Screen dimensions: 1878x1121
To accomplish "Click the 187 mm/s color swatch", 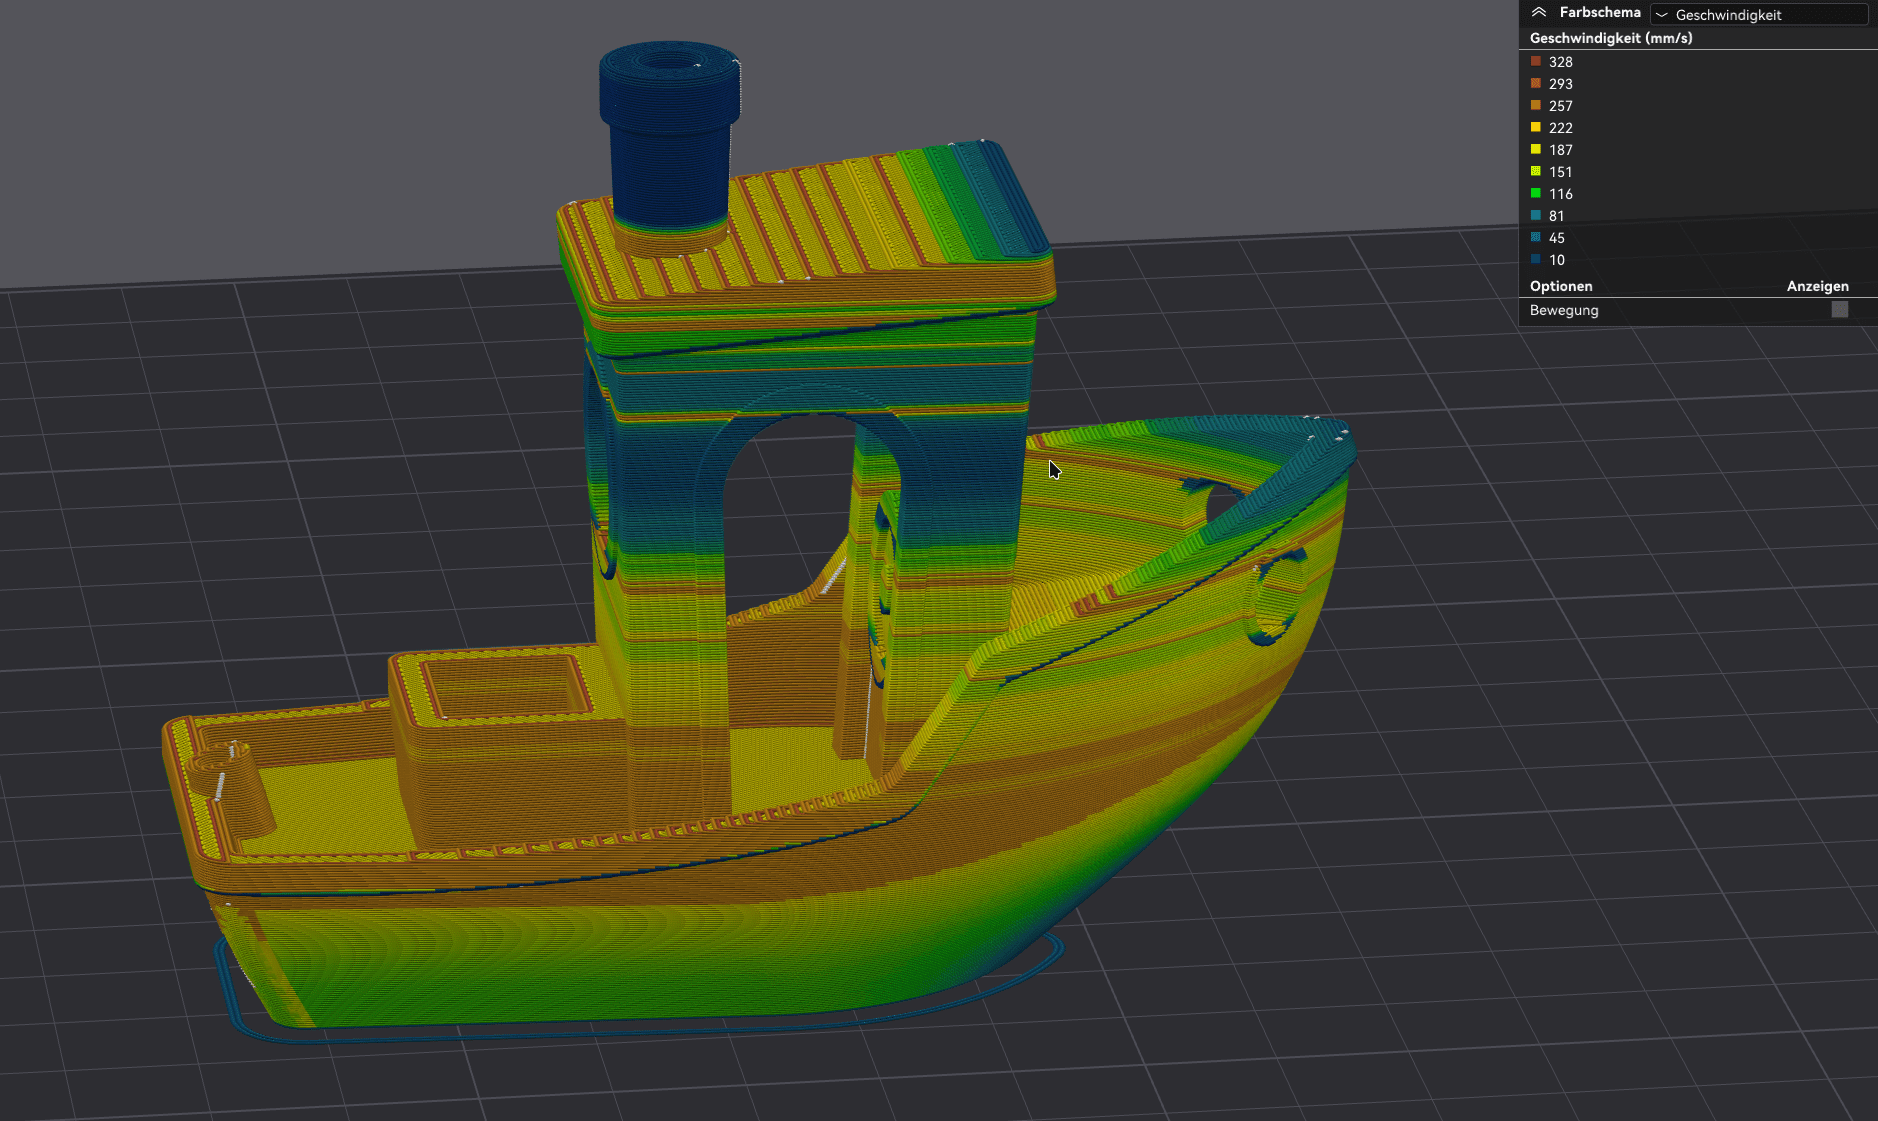I will click(x=1536, y=150).
